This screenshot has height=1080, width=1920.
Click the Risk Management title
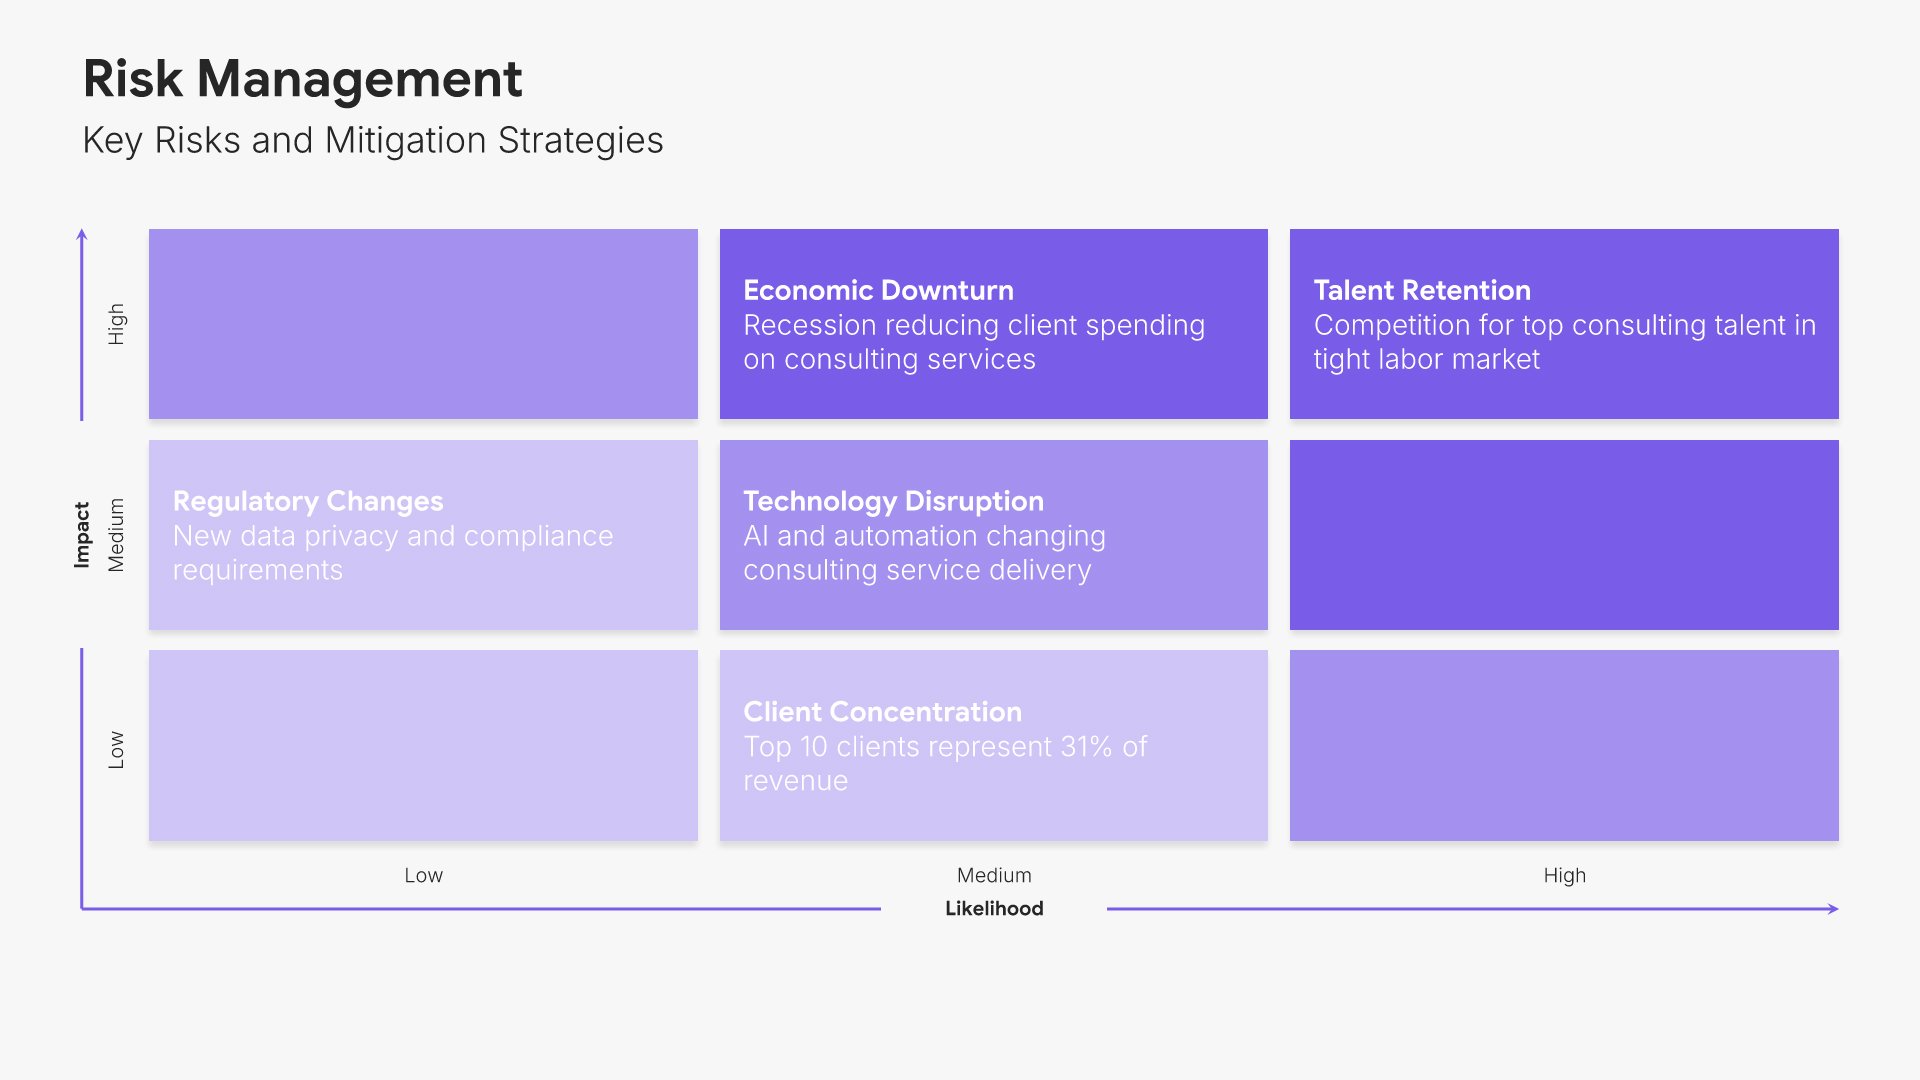(x=302, y=79)
